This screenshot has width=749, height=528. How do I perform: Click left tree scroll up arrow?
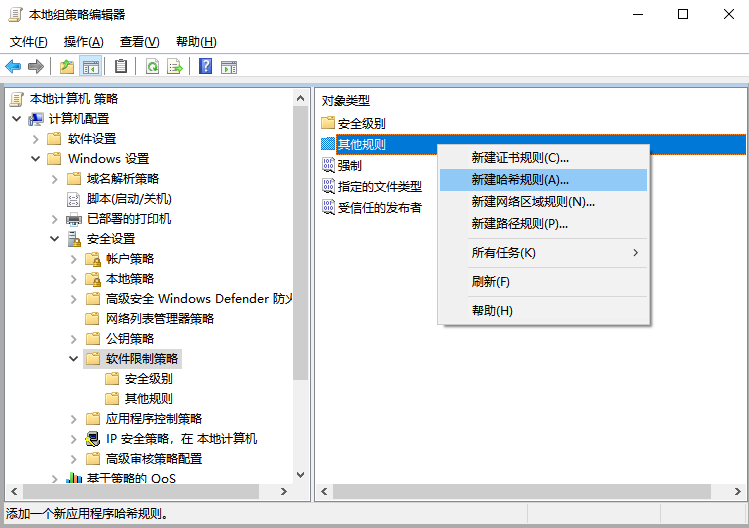pyautogui.click(x=300, y=98)
